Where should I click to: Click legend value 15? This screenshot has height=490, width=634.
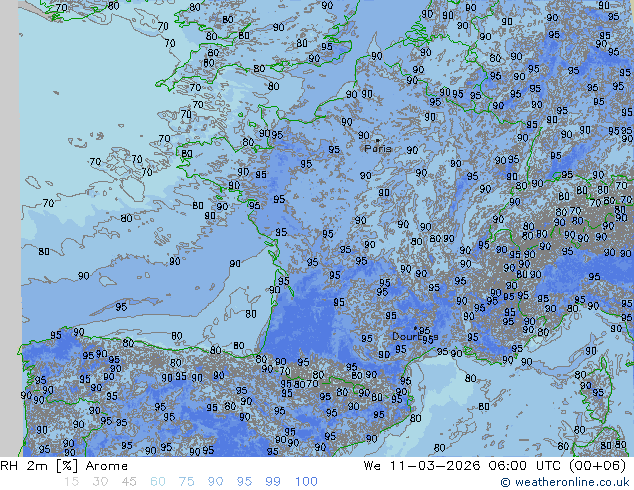point(71,482)
